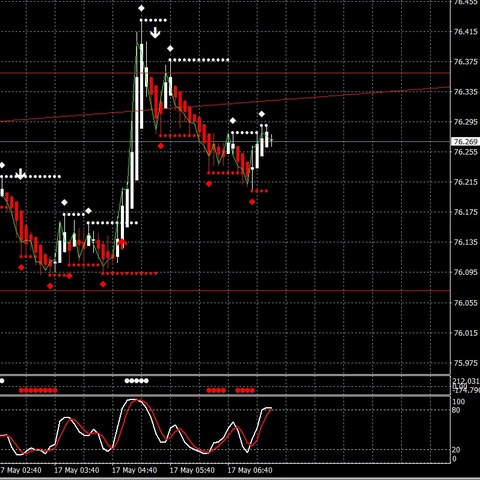The image size is (480, 480).
Task: Select the upper red horizontal resistance line
Action: click(x=225, y=73)
